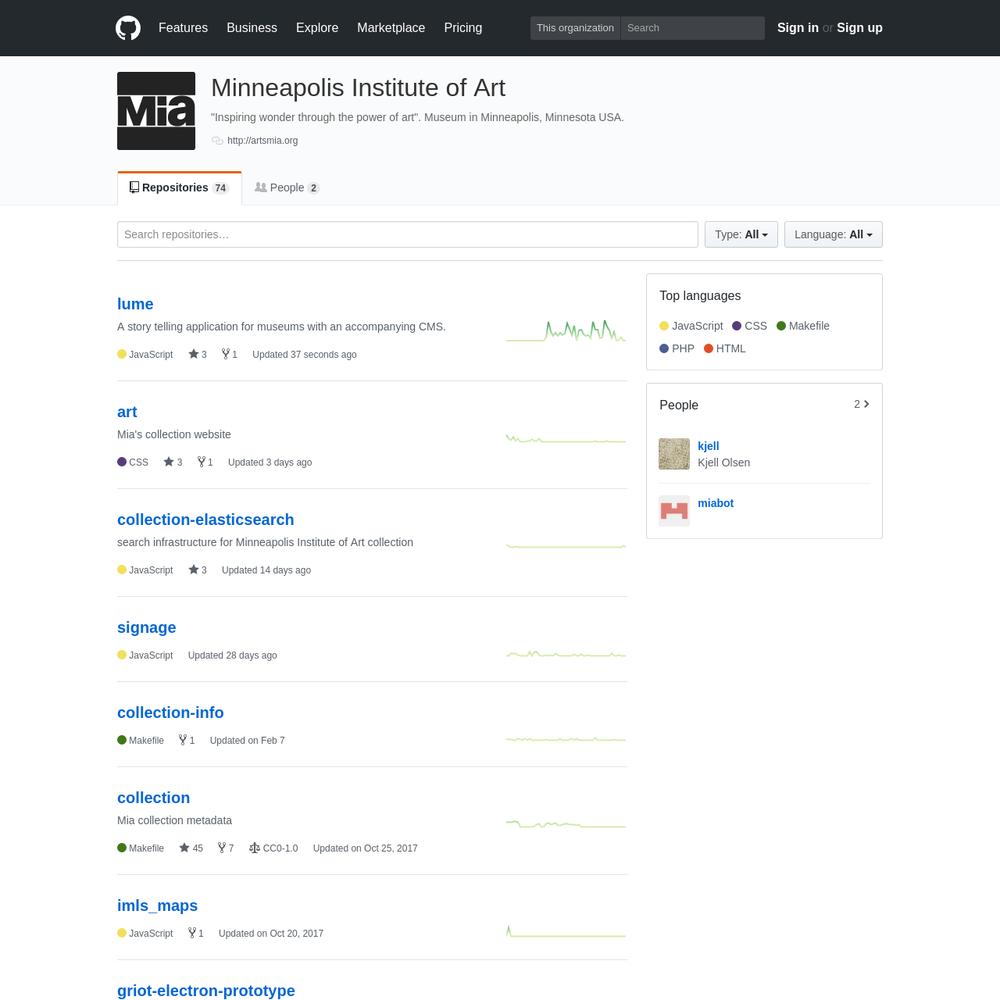The width and height of the screenshot is (1000, 1000).
Task: Switch to the People tab
Action: [x=286, y=188]
